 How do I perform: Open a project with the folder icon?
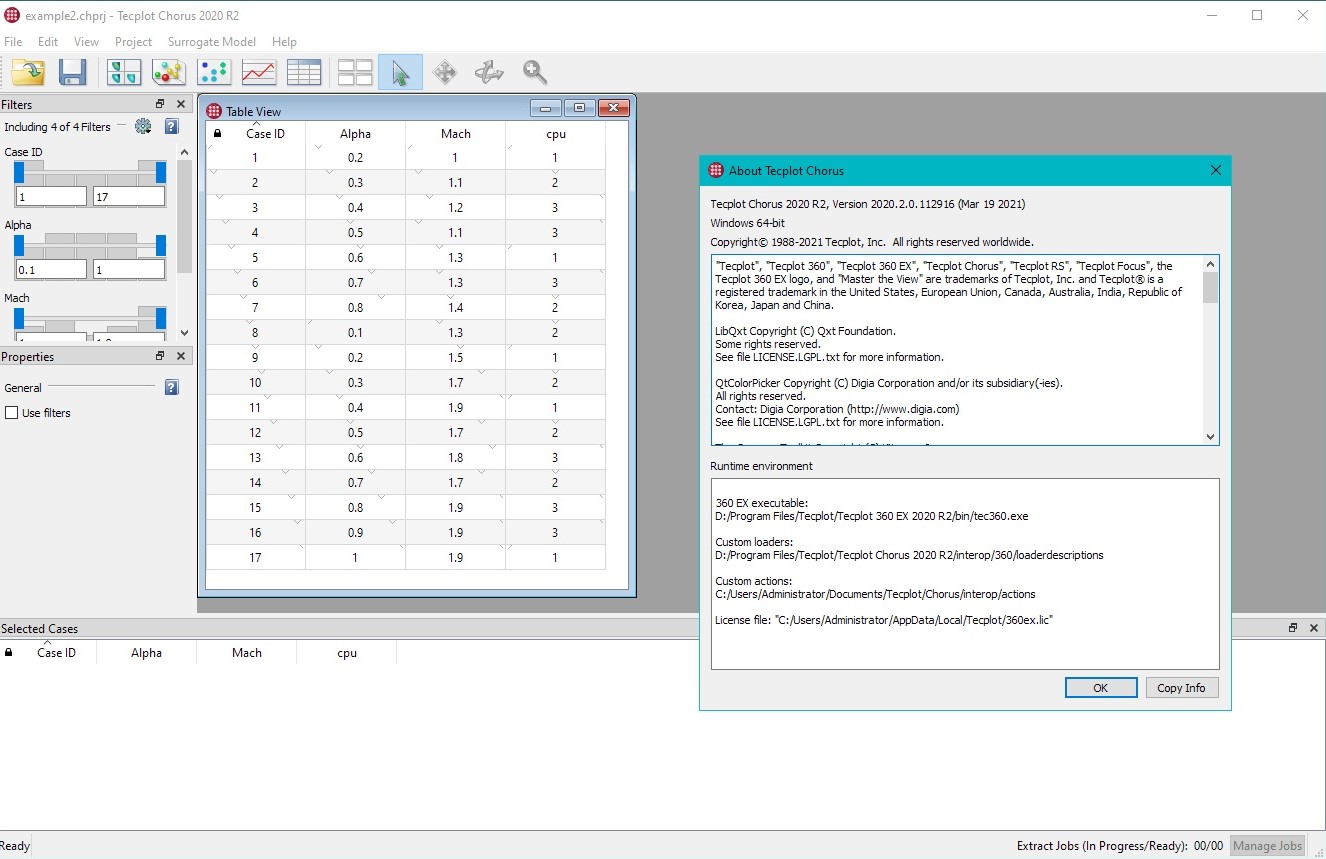coord(29,72)
